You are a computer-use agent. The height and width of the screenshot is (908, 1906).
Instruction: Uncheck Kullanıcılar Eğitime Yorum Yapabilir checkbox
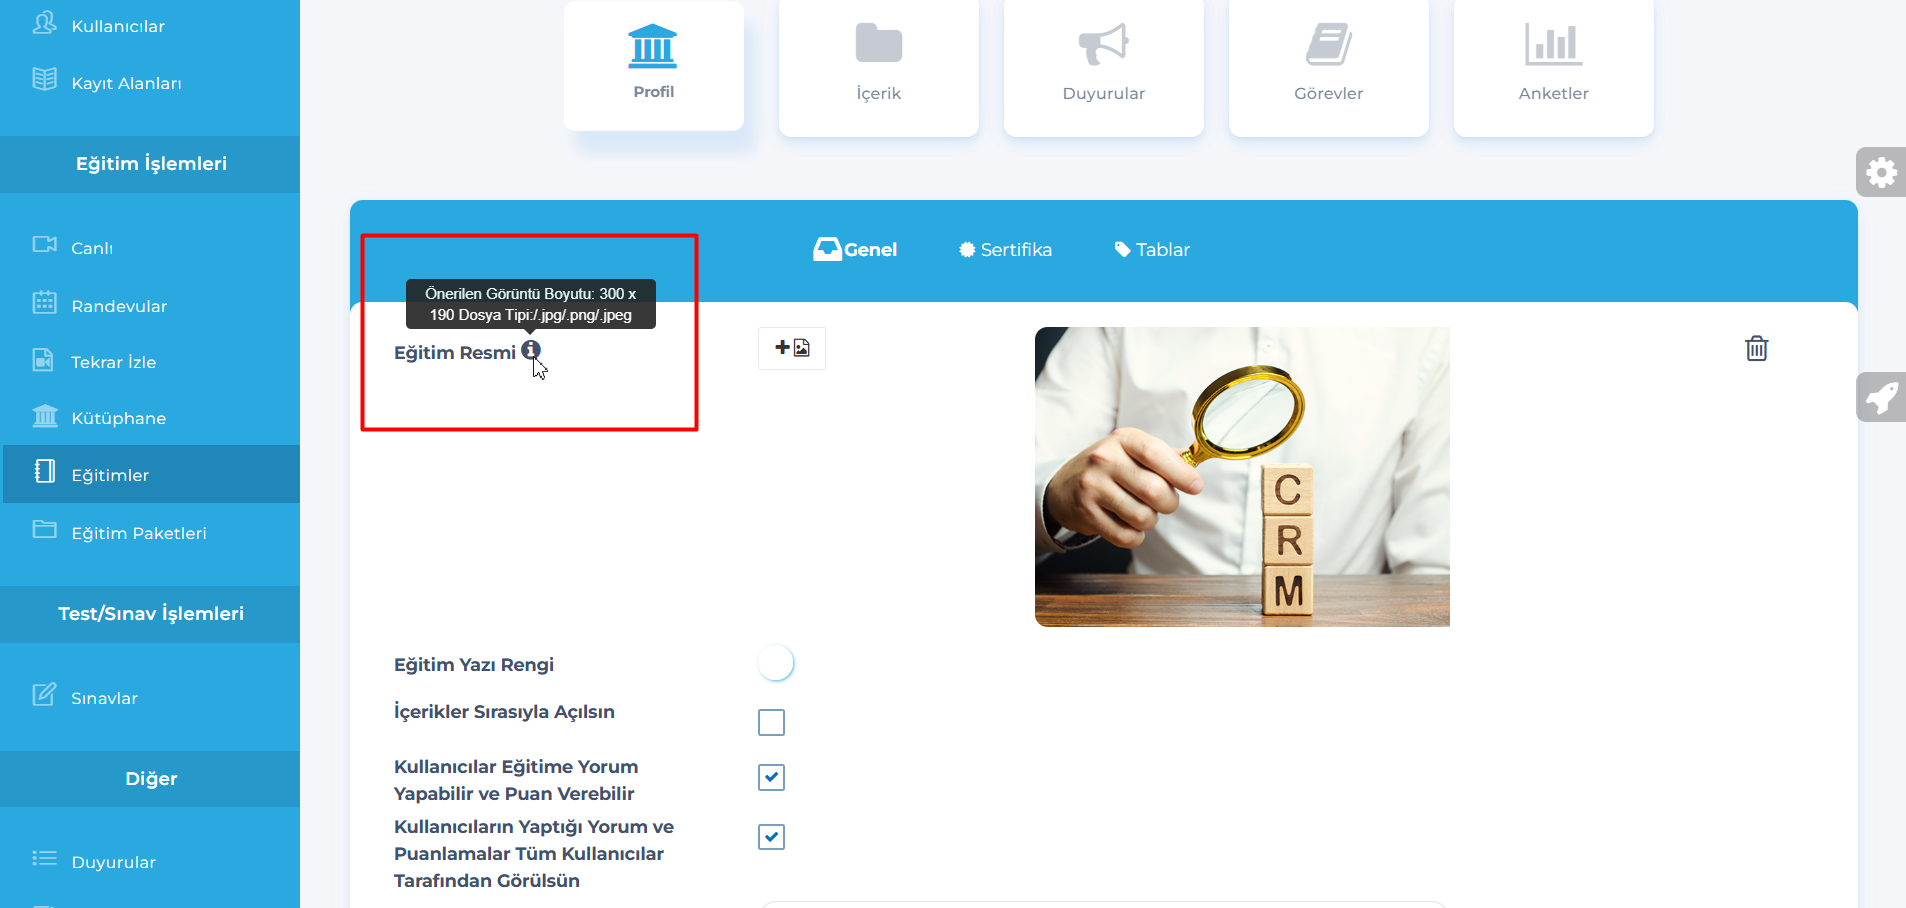pyautogui.click(x=771, y=777)
